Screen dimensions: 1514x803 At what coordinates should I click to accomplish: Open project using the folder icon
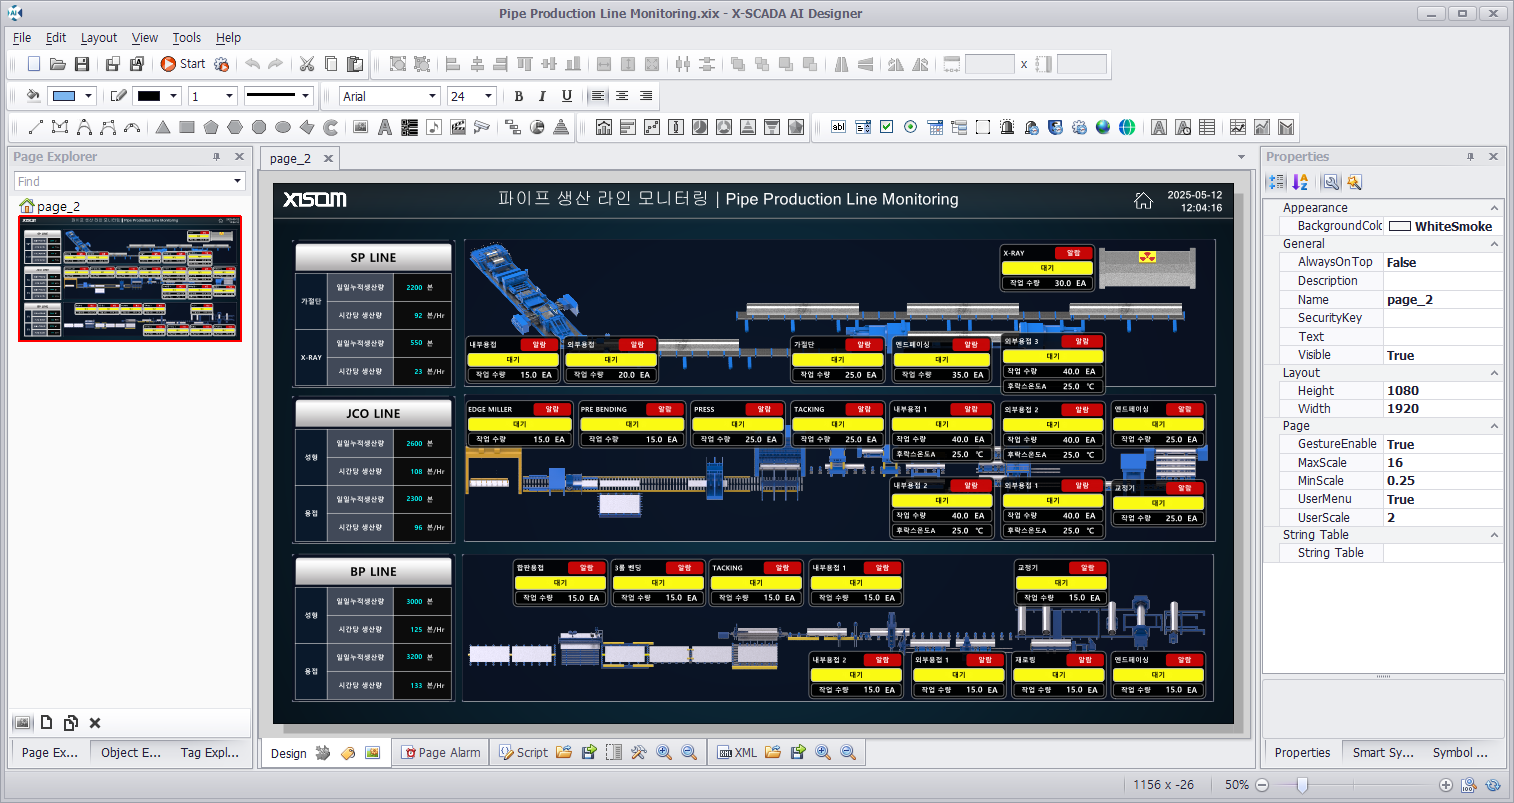pyautogui.click(x=58, y=64)
